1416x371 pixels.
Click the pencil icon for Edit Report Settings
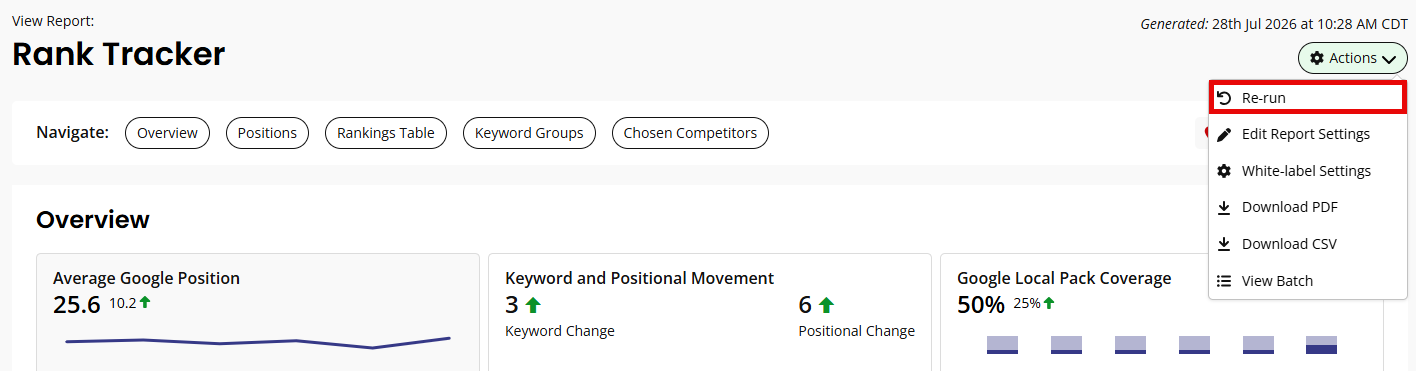coord(1224,134)
